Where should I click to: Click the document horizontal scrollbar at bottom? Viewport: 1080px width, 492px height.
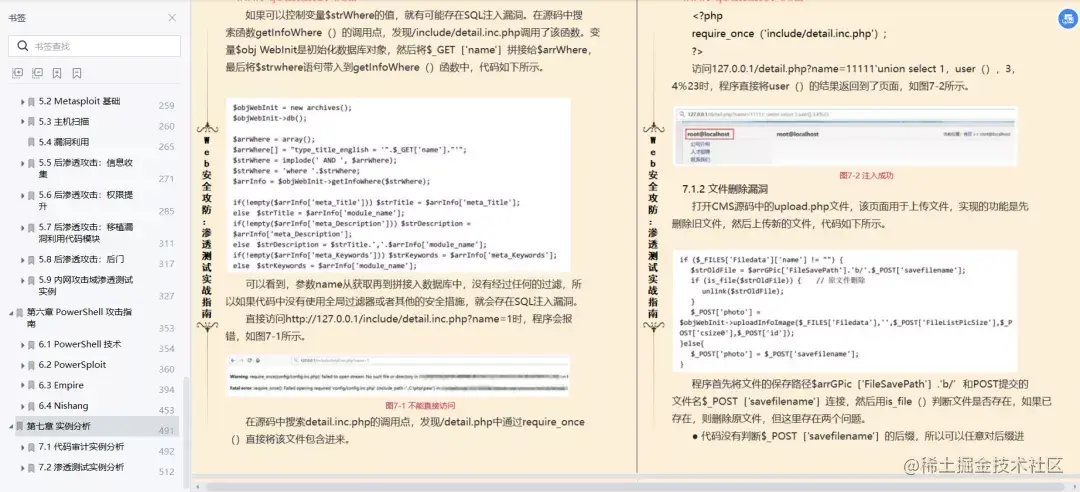tap(634, 486)
